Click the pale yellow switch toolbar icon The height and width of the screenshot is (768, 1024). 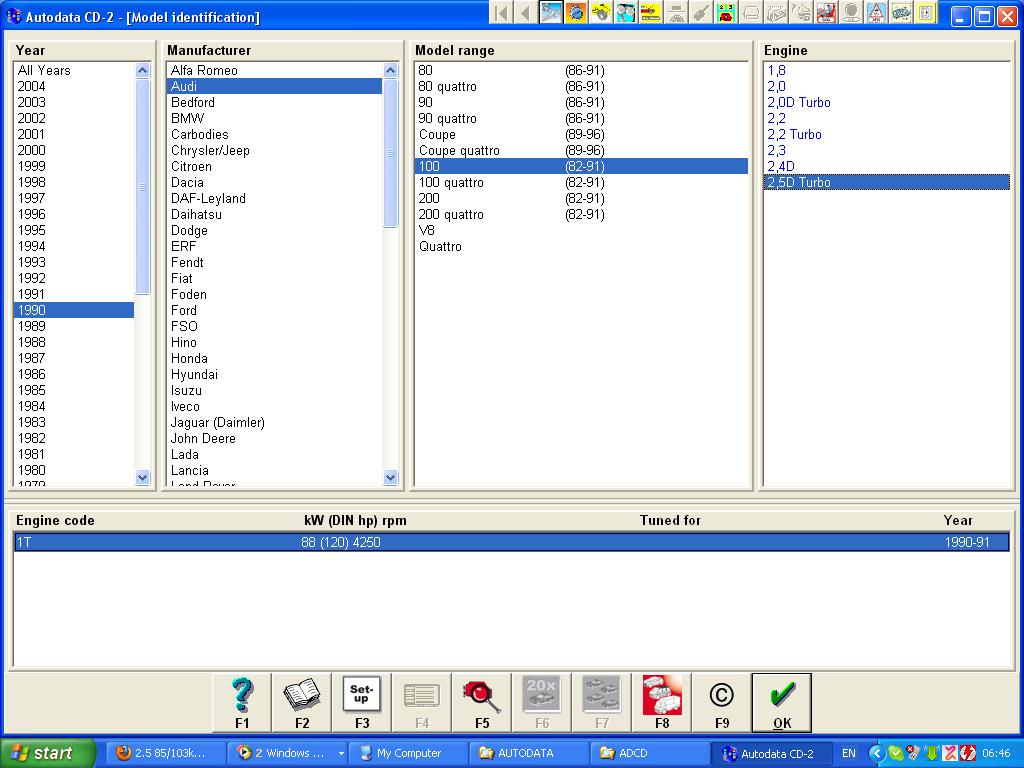click(926, 13)
